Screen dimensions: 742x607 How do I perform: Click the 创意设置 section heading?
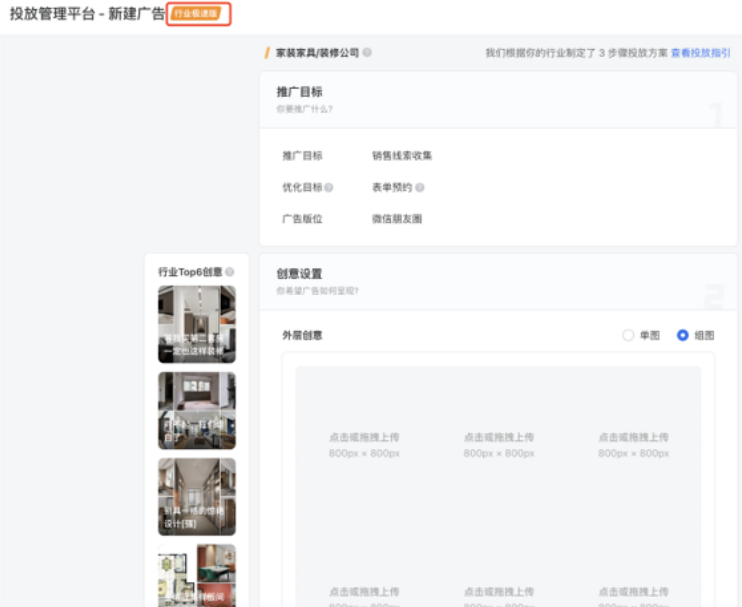coord(299,273)
